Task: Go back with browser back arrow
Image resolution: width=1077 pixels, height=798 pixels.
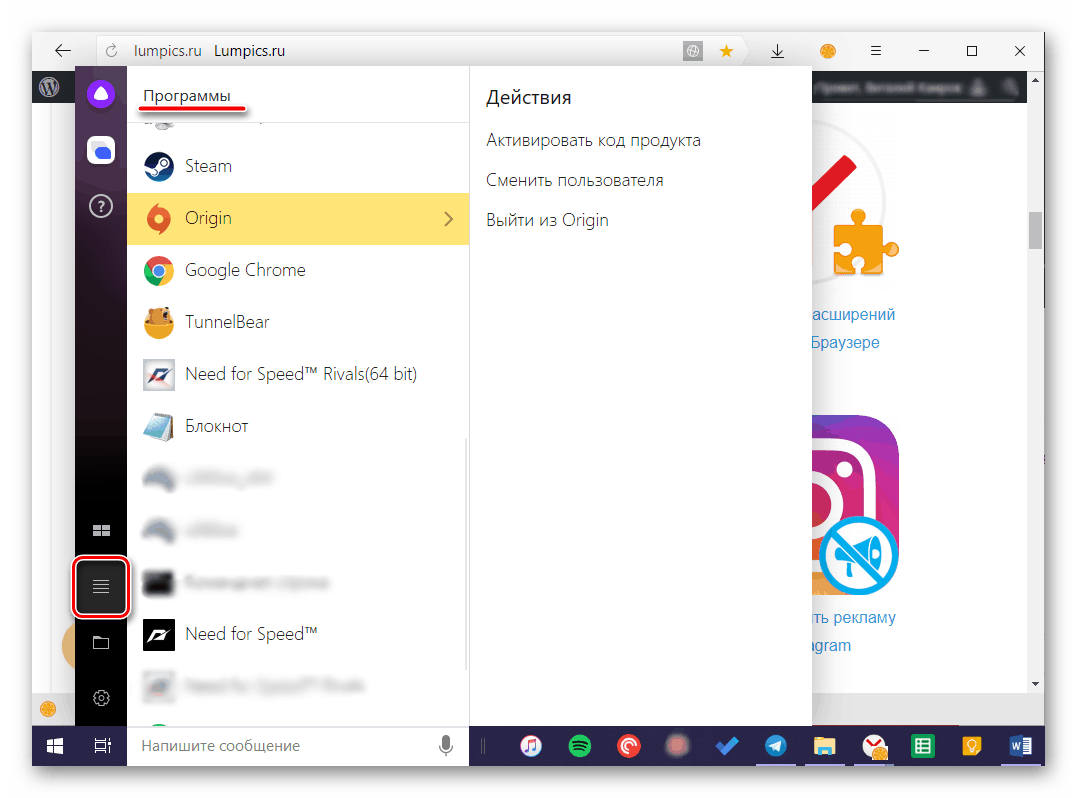Action: click(63, 51)
